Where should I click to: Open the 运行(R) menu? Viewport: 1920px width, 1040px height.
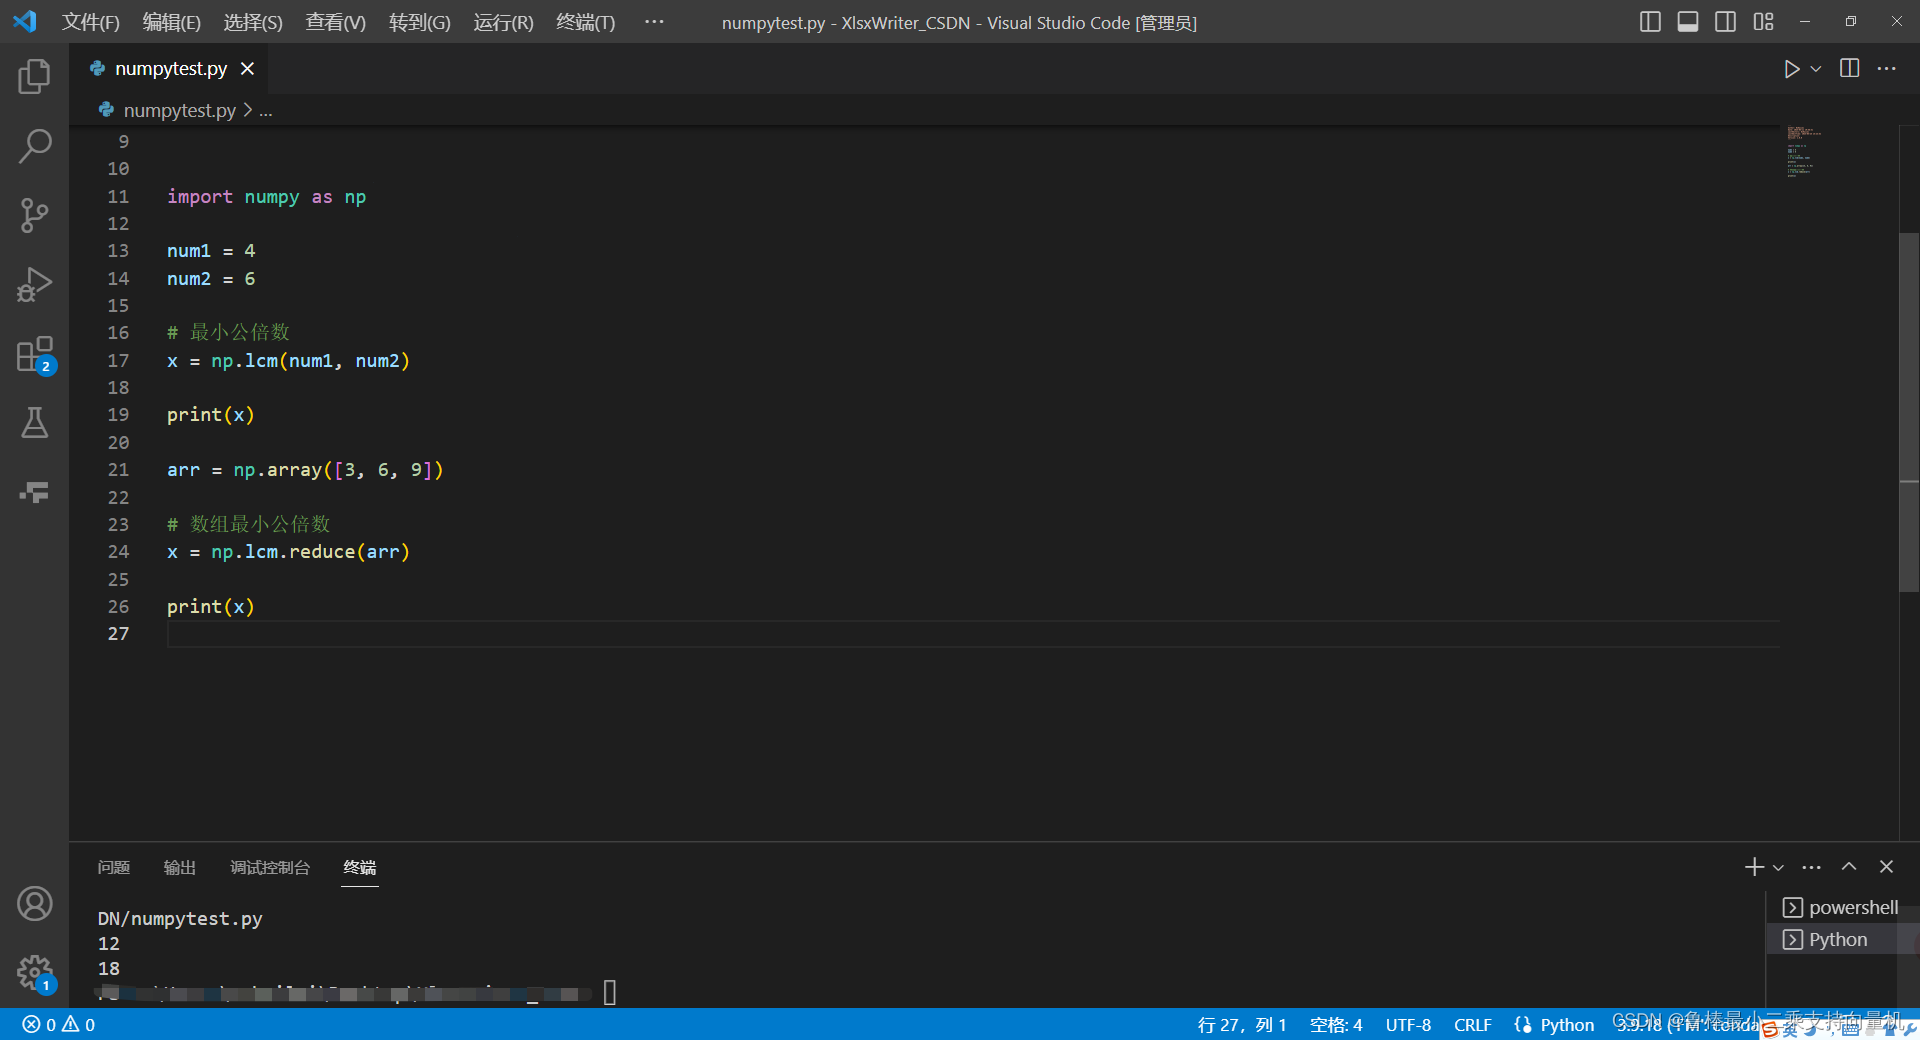[x=504, y=22]
